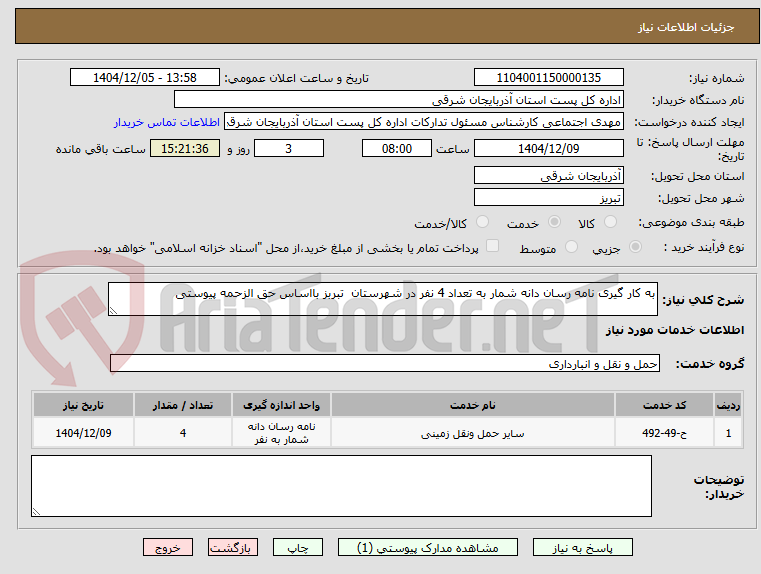Click the شرح کلی نیاز text area
This screenshot has height=574, width=761.
point(383,299)
